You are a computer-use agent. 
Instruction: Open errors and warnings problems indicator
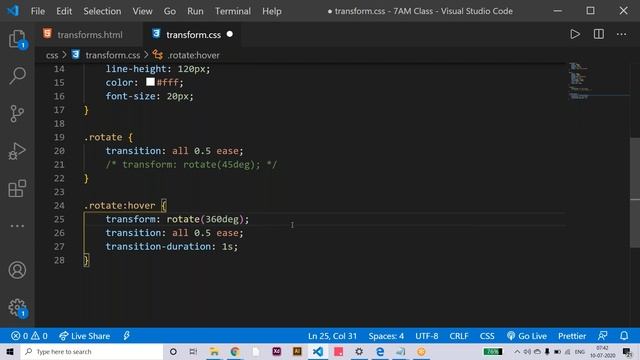point(29,336)
